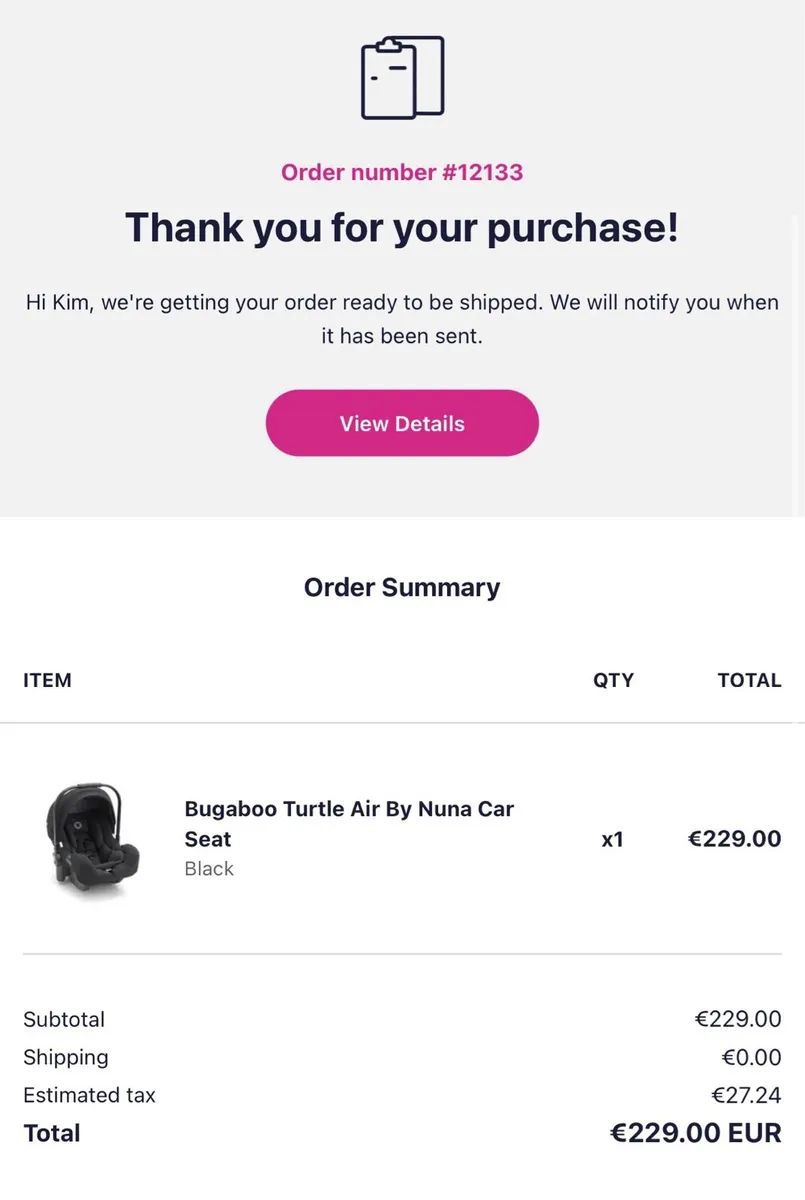
Task: Click the ITEM column header
Action: [47, 680]
